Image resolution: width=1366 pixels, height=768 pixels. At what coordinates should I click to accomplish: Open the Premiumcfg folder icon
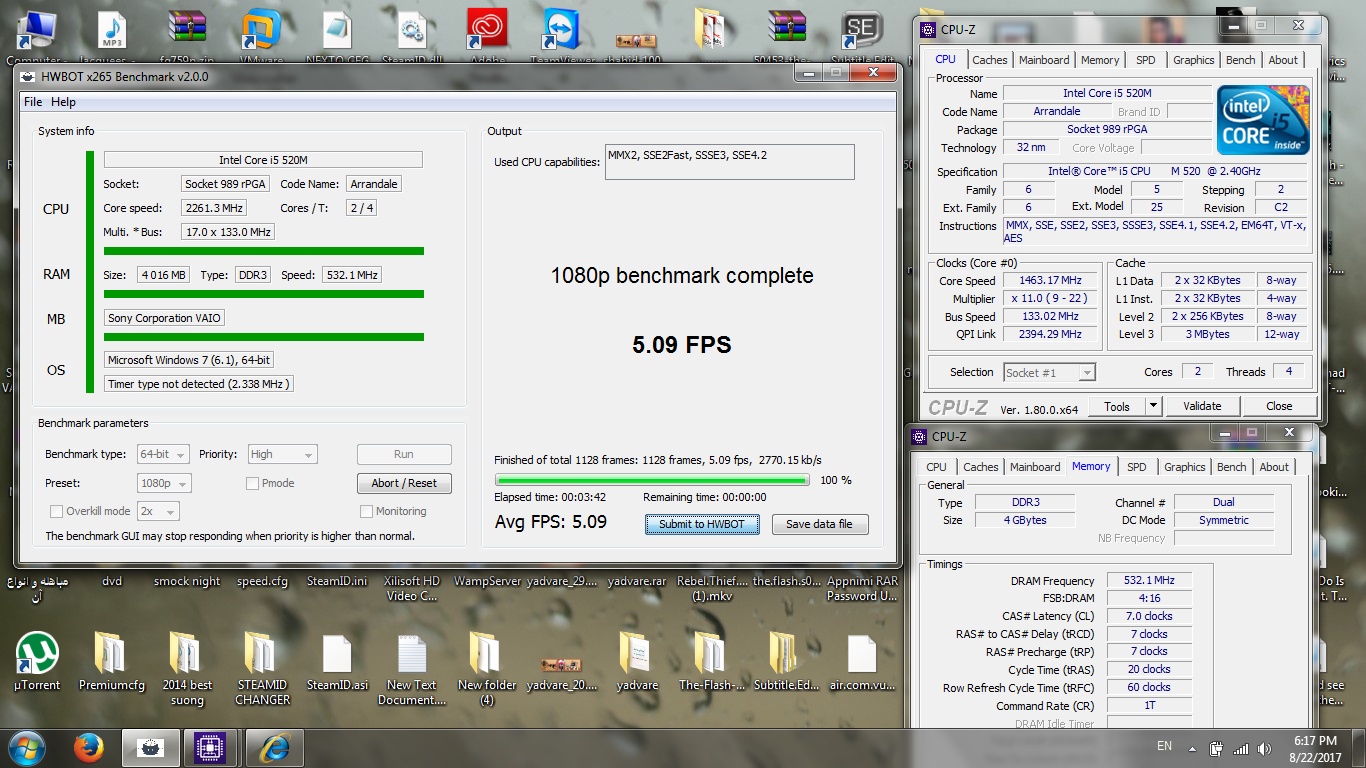coord(111,661)
